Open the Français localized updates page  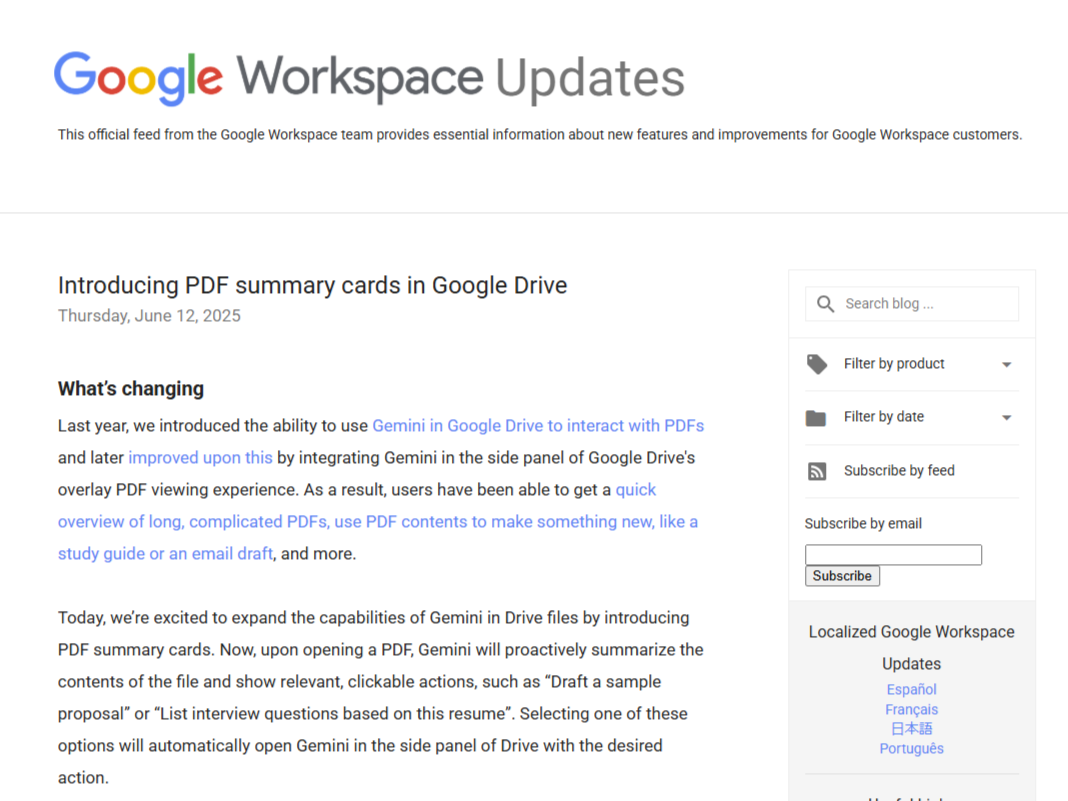click(x=911, y=709)
